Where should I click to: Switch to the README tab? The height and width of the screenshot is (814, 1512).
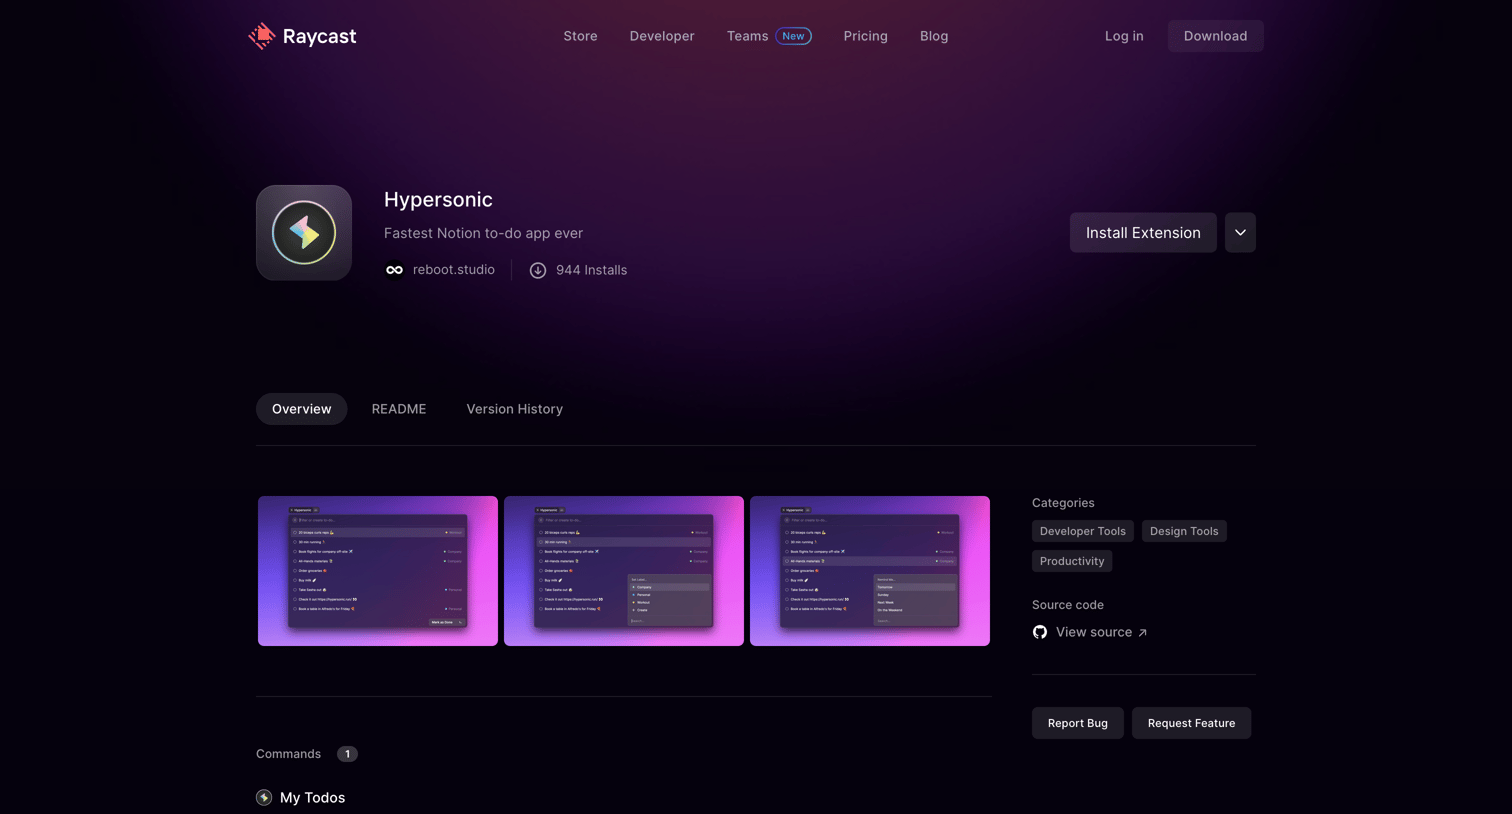[399, 409]
